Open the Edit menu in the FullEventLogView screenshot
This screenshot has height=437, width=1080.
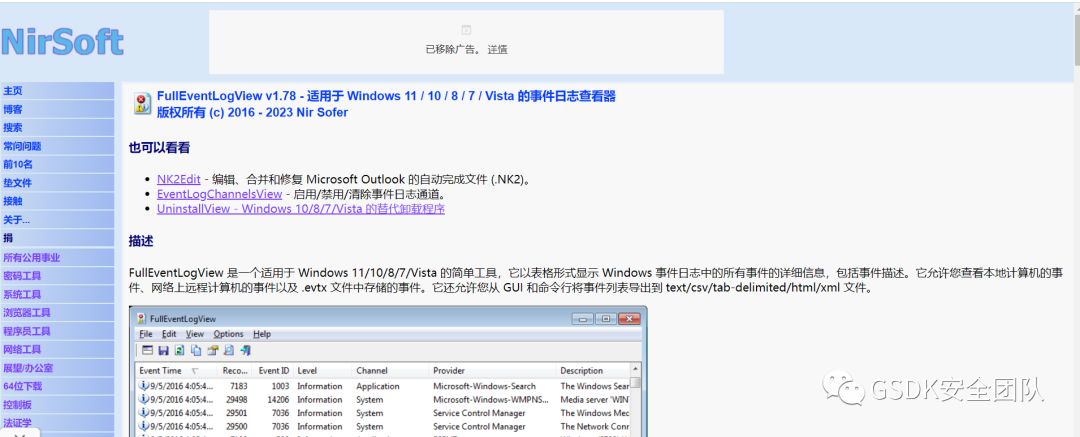click(169, 334)
